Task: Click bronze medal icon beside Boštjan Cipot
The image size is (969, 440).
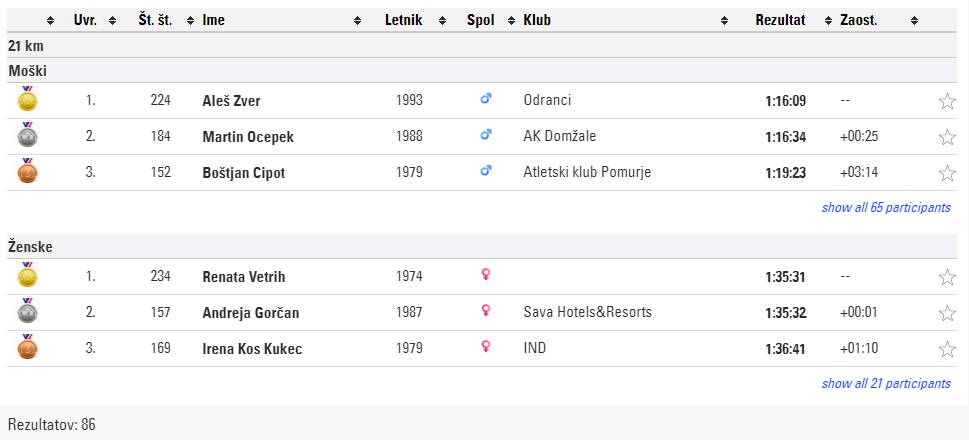Action: pyautogui.click(x=27, y=171)
